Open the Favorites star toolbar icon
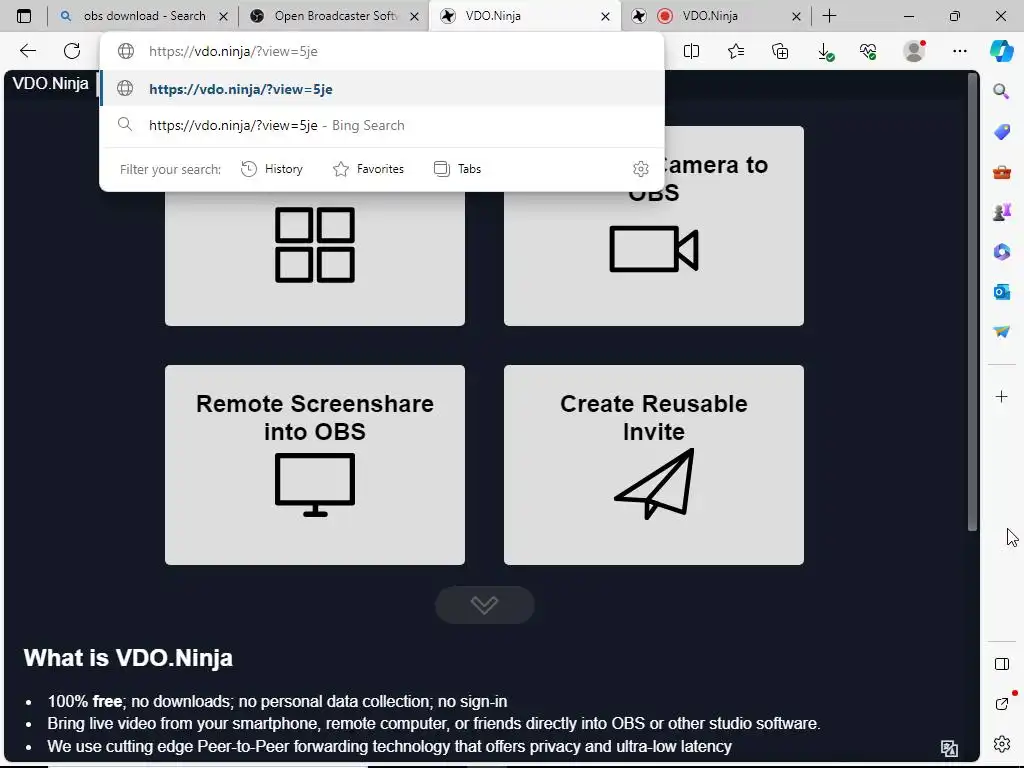Screen dimensions: 1024x768 click(736, 51)
